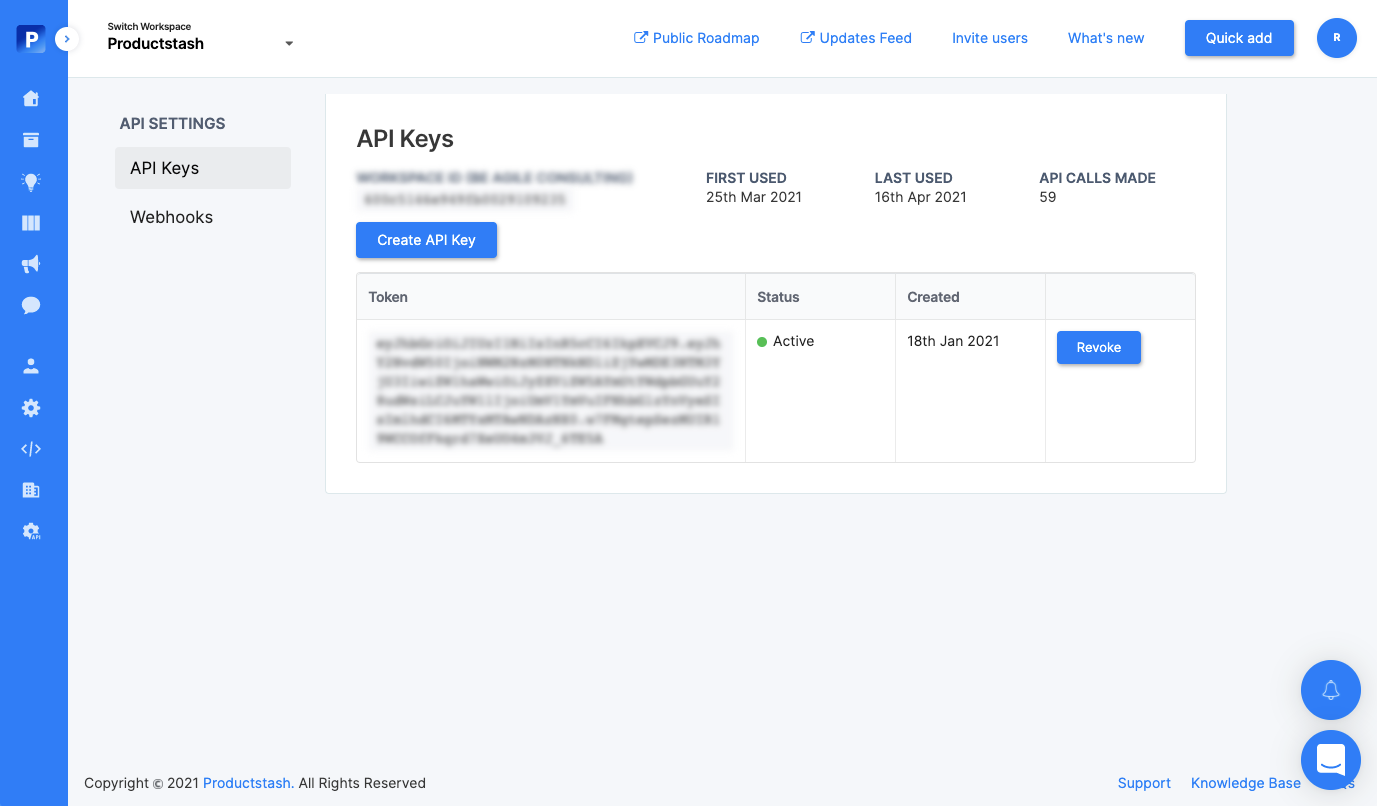Open the code brackets icon in sidebar
The height and width of the screenshot is (806, 1377).
click(x=31, y=449)
